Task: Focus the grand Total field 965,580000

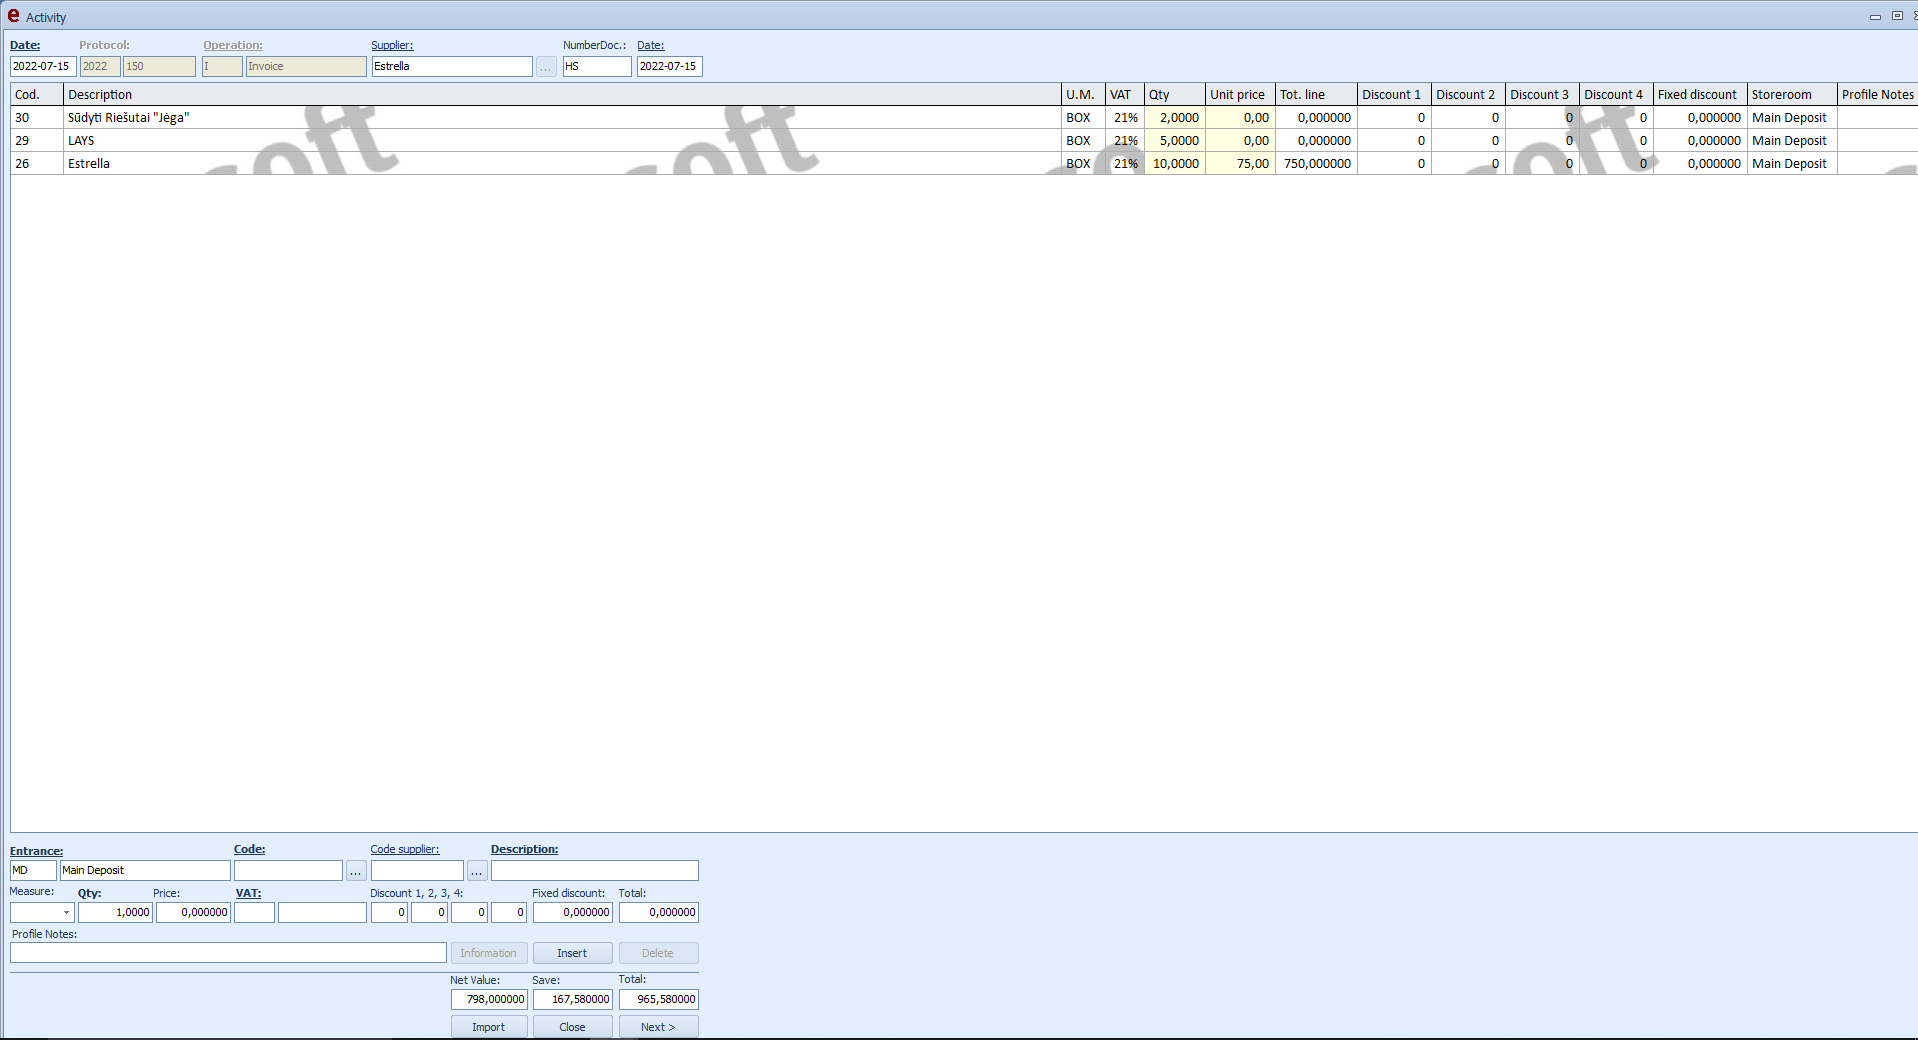Action: point(658,999)
